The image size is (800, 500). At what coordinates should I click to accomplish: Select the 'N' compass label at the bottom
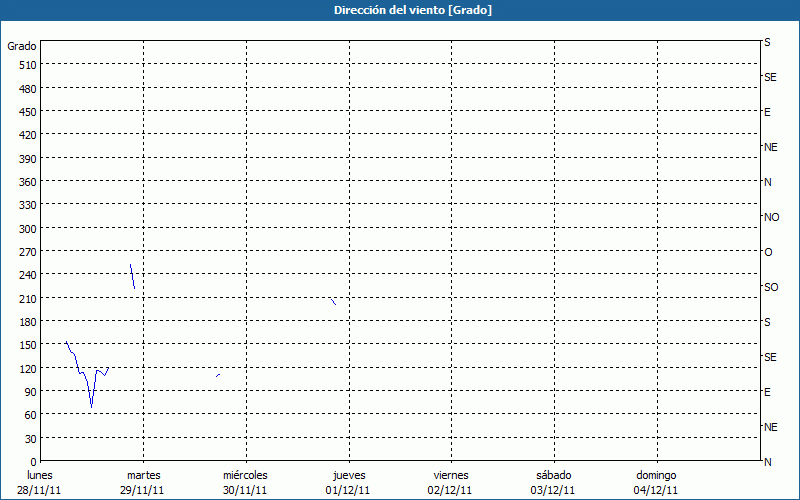(x=768, y=462)
